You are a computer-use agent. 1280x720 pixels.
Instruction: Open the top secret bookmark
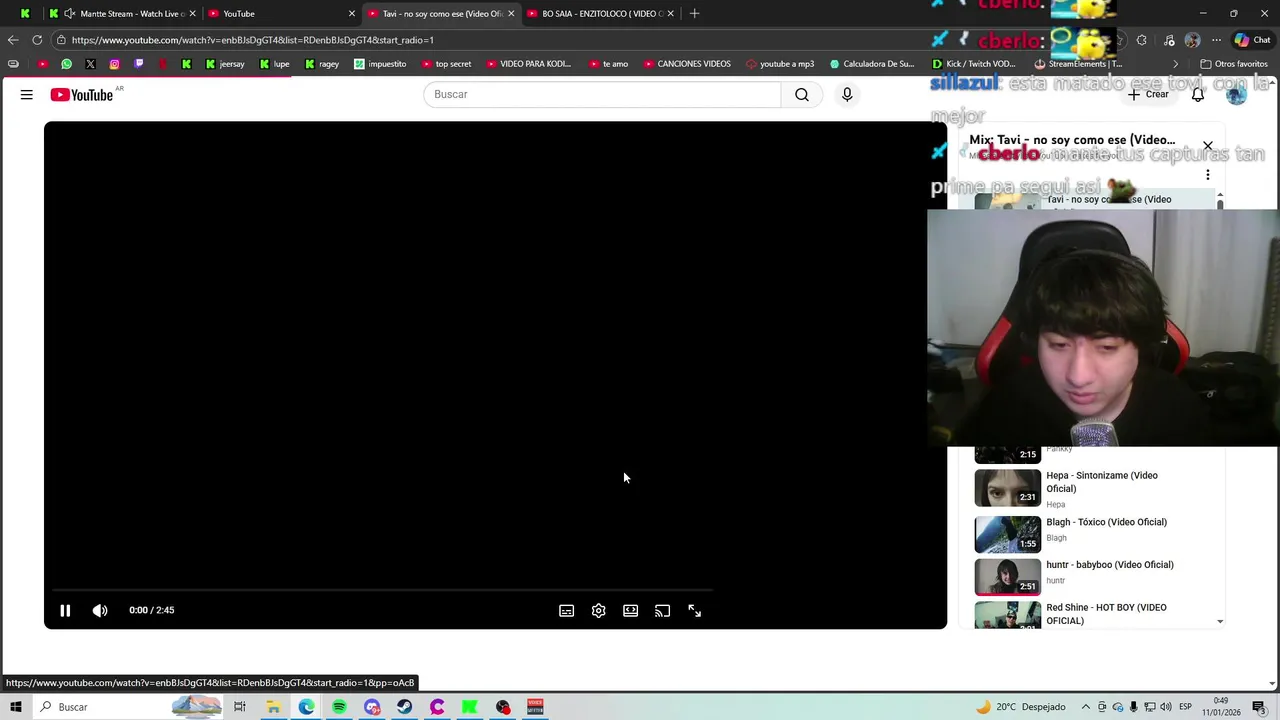(x=446, y=64)
